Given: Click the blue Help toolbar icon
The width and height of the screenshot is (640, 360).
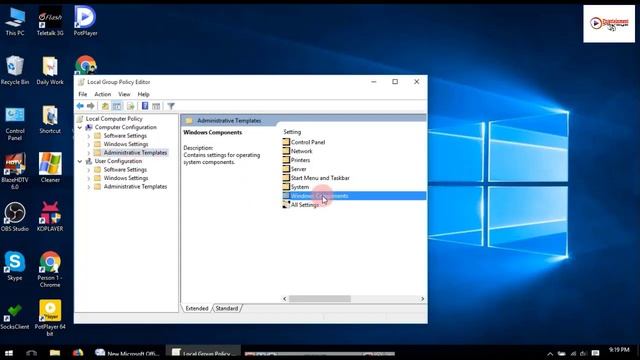Looking at the screenshot, I should [145, 106].
